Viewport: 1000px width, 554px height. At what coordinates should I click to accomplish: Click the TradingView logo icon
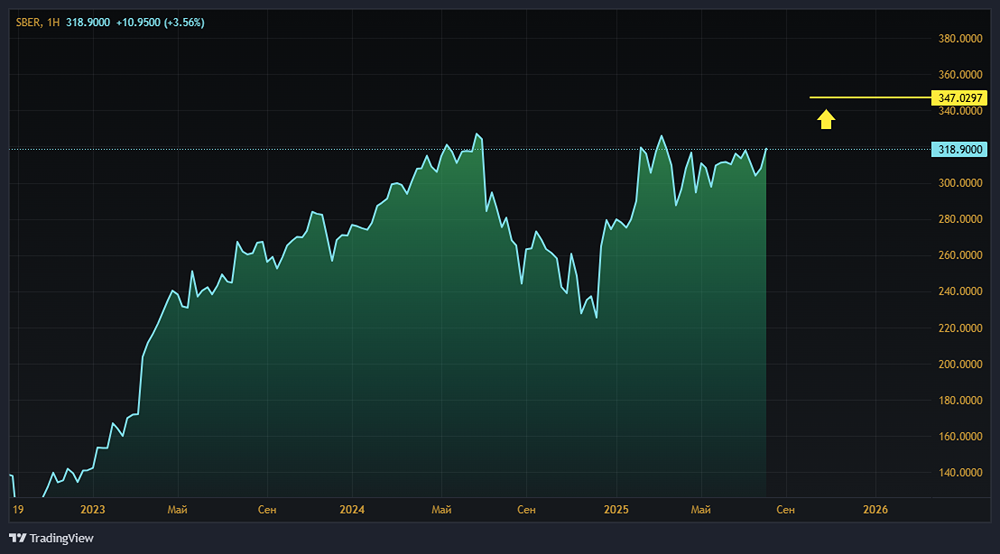(17, 538)
